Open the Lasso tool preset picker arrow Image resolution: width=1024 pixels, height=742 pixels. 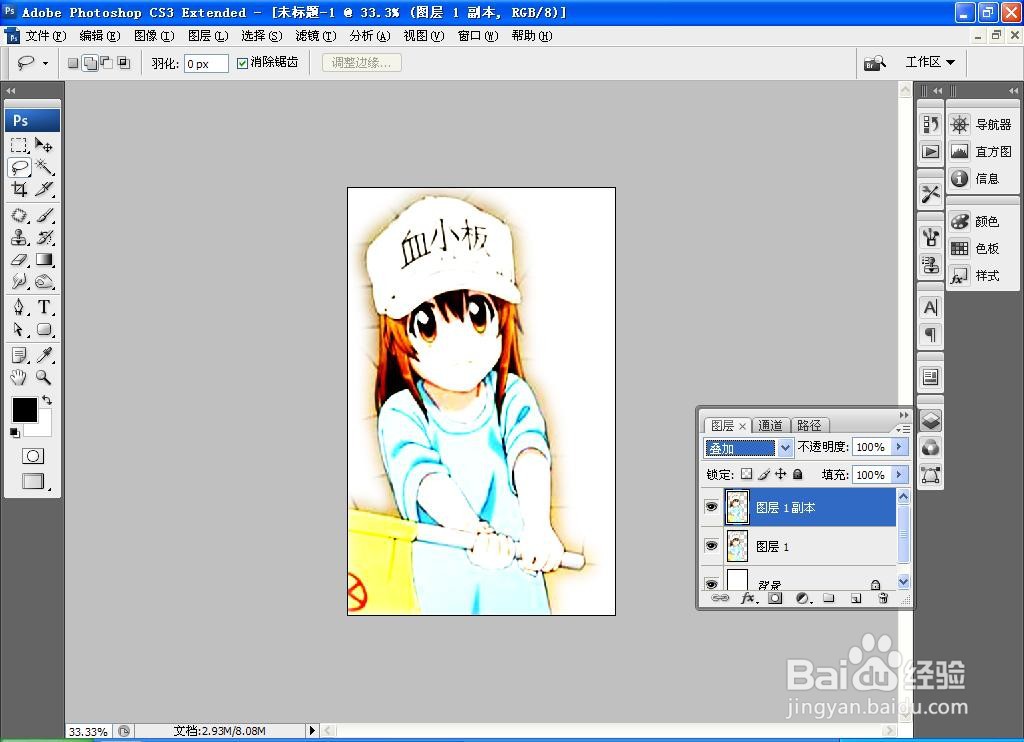coord(45,63)
